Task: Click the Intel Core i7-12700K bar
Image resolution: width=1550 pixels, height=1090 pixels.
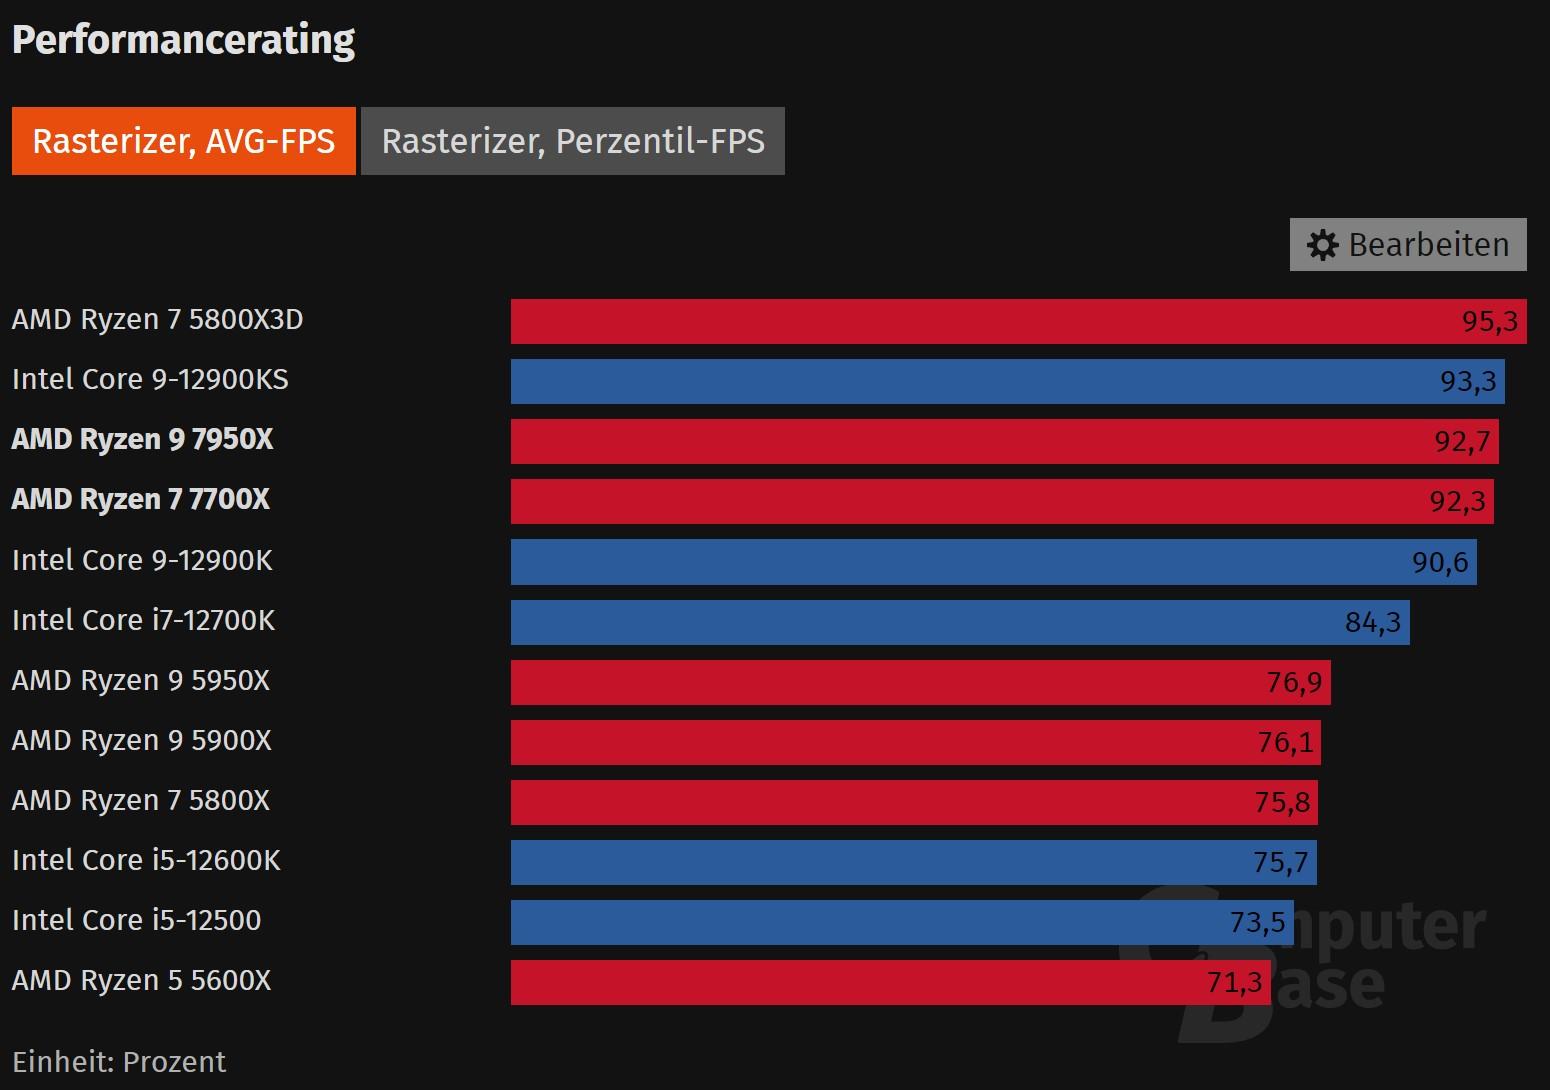Action: [x=960, y=622]
